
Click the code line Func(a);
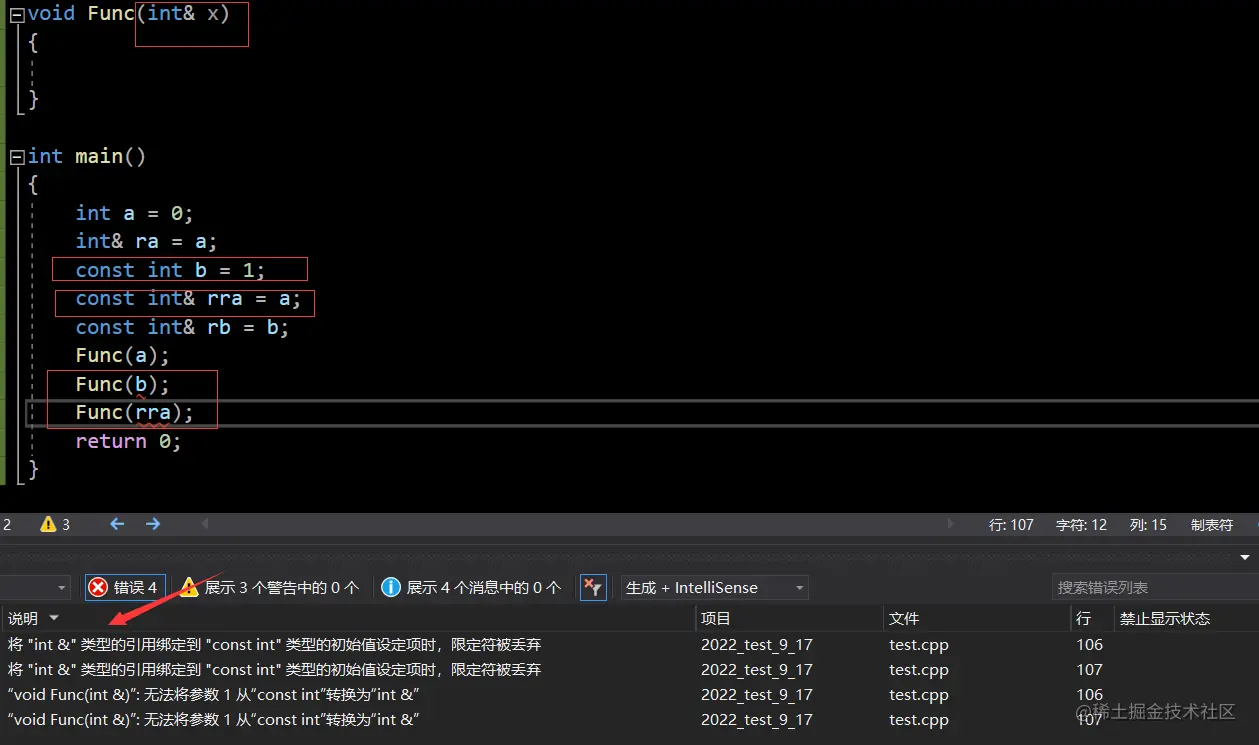pyautogui.click(x=123, y=356)
